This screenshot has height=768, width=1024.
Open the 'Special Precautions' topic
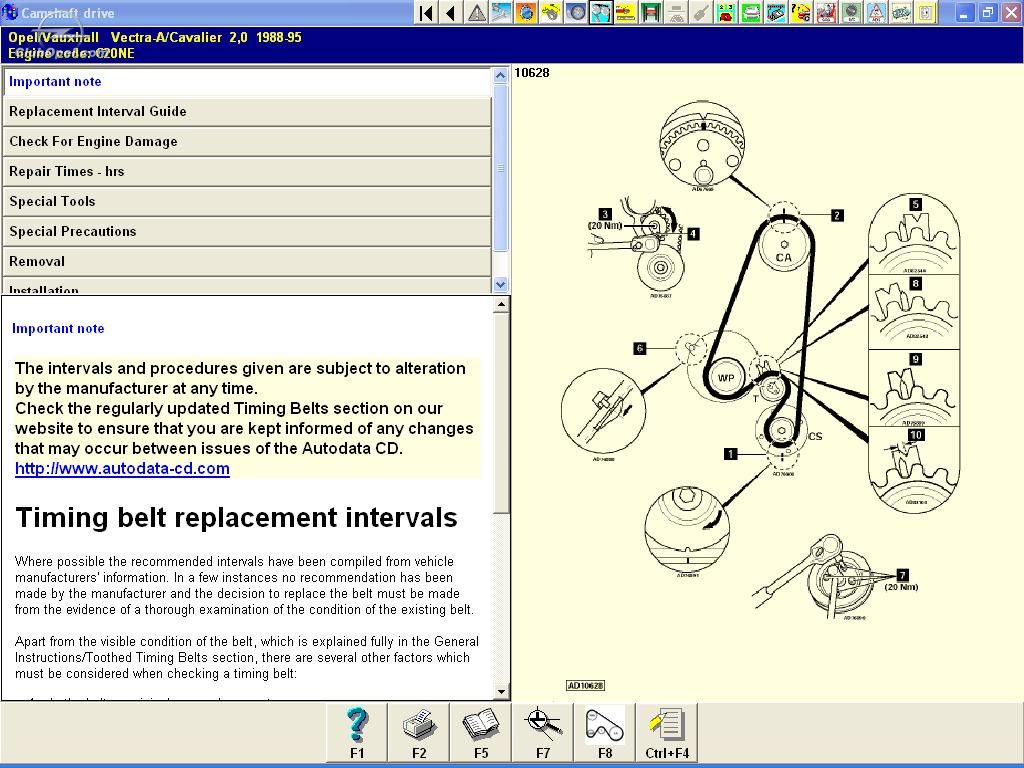pos(248,232)
